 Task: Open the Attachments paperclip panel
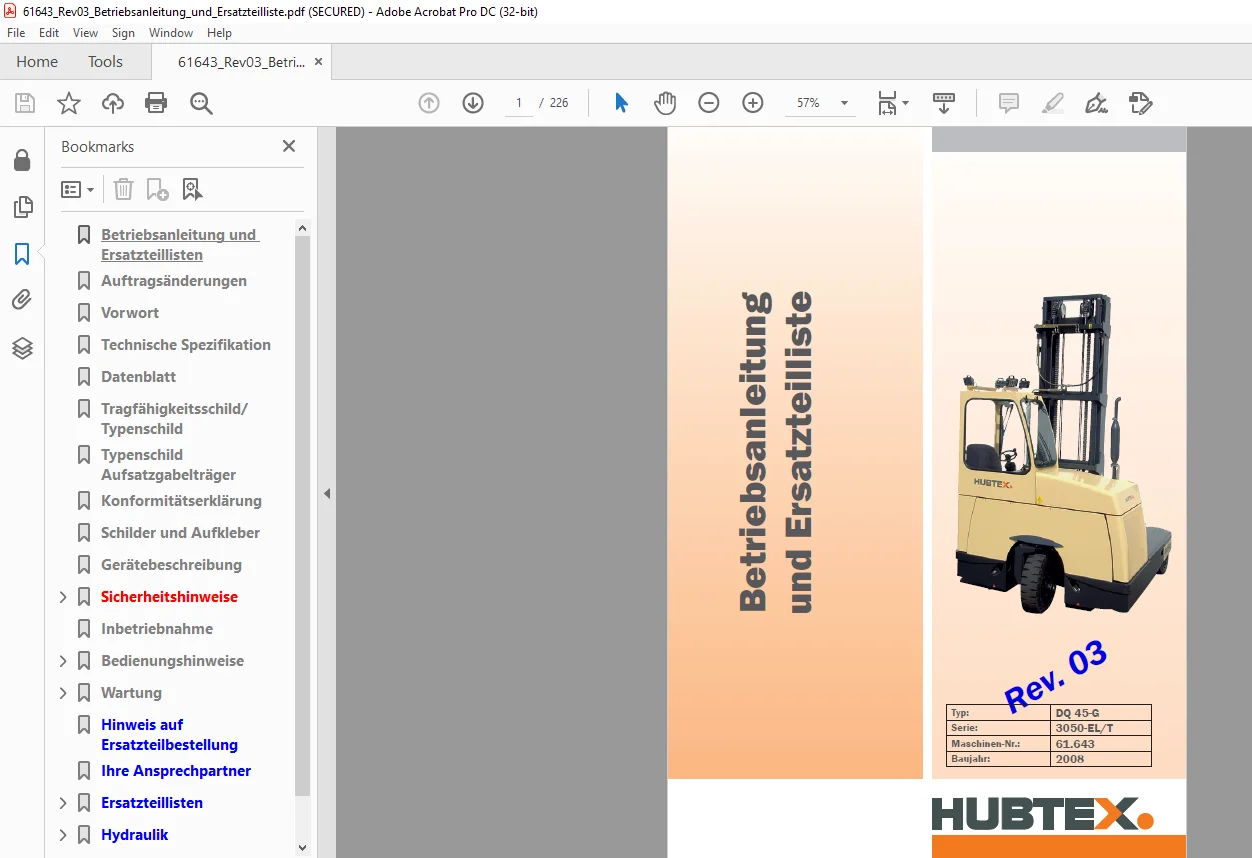22,300
